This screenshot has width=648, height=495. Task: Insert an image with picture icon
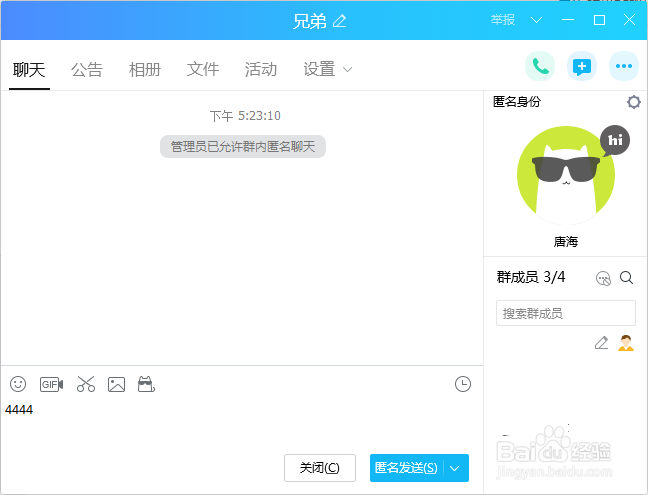(x=116, y=384)
